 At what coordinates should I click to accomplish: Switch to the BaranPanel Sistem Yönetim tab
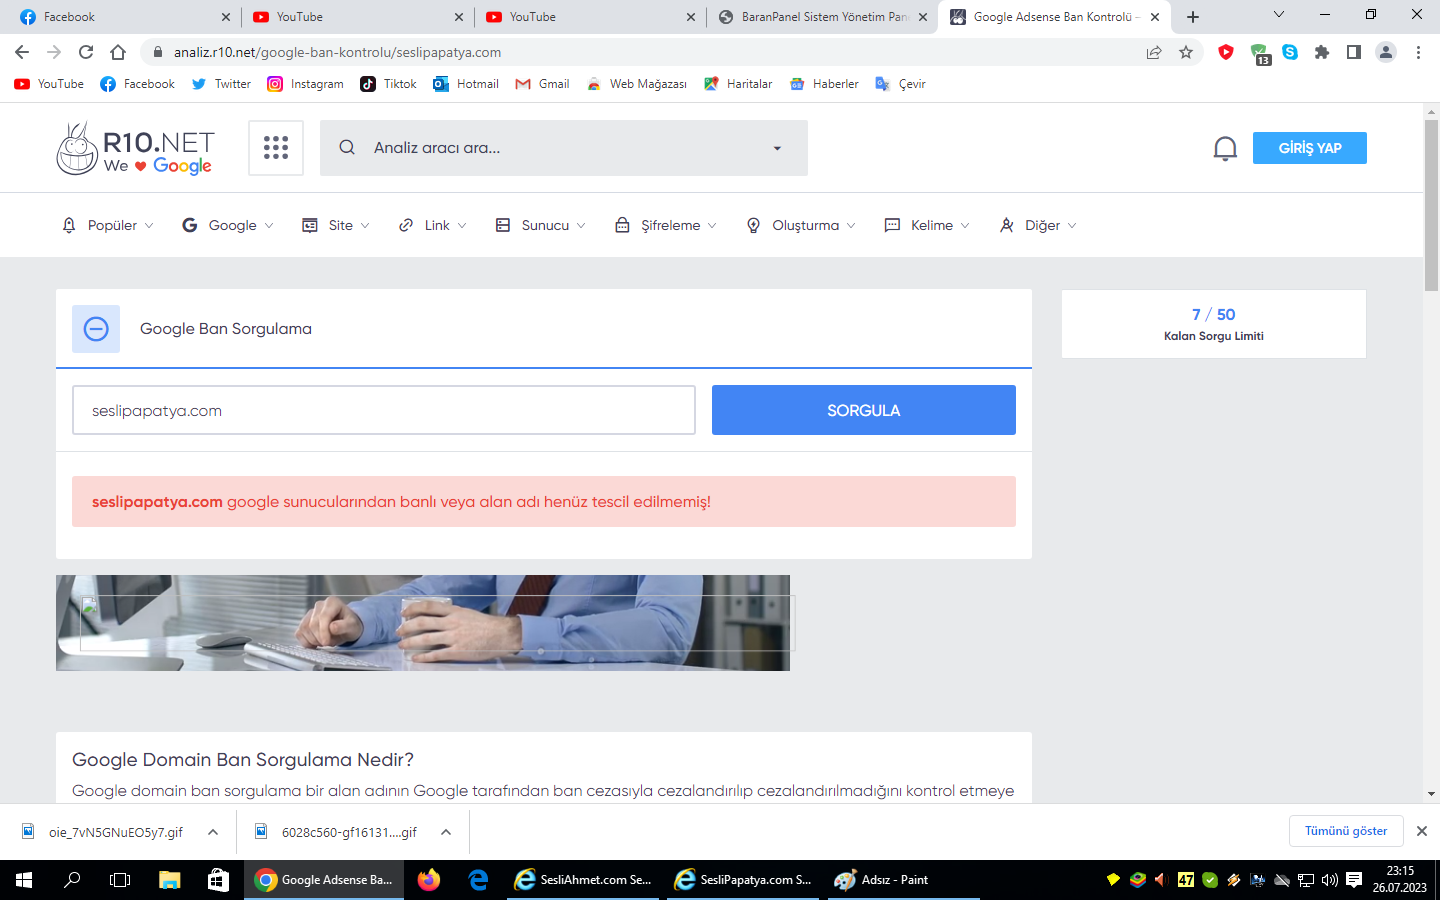click(822, 17)
